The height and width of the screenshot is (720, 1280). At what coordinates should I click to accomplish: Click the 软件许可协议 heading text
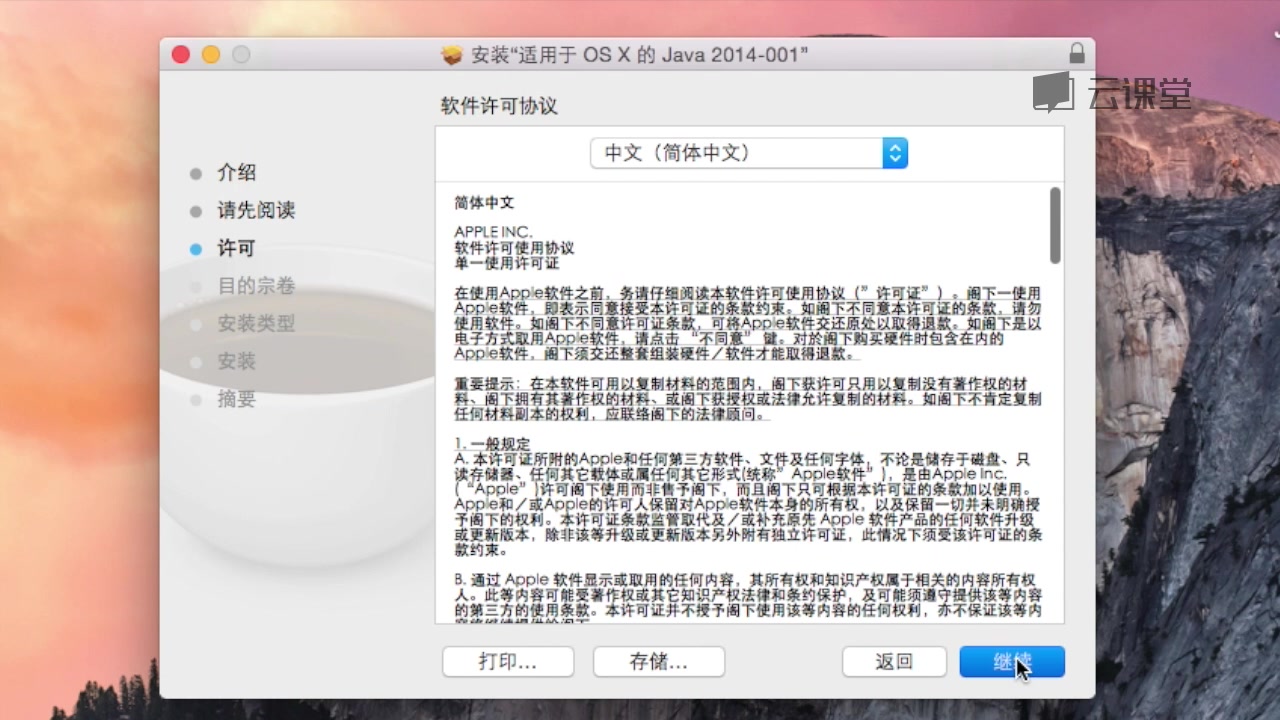click(499, 106)
